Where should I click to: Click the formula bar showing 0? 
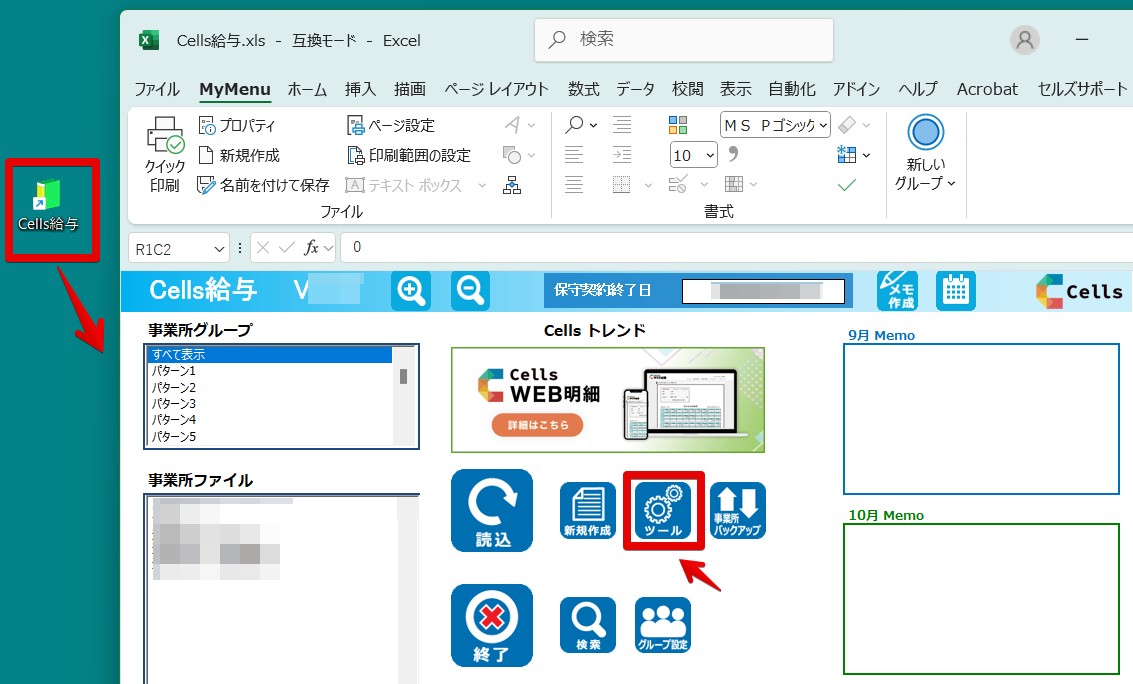point(736,248)
